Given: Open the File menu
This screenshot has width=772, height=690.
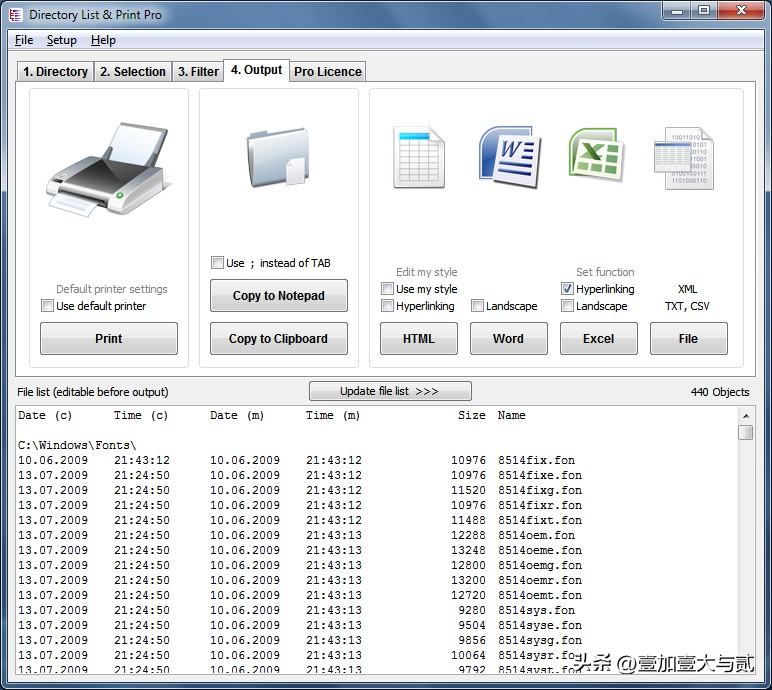Looking at the screenshot, I should [x=24, y=40].
